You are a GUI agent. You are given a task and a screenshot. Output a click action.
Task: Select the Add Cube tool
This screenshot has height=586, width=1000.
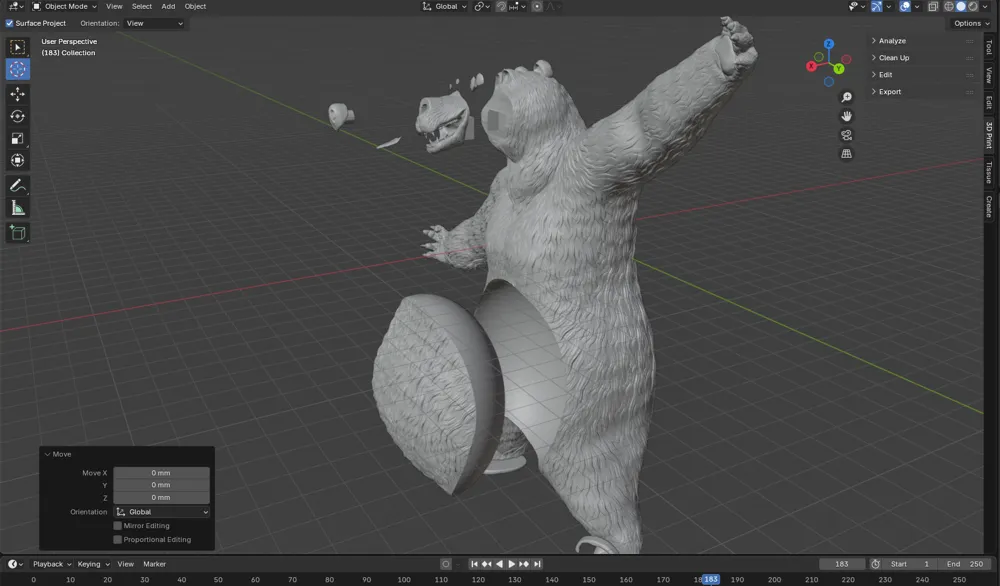tap(16, 232)
